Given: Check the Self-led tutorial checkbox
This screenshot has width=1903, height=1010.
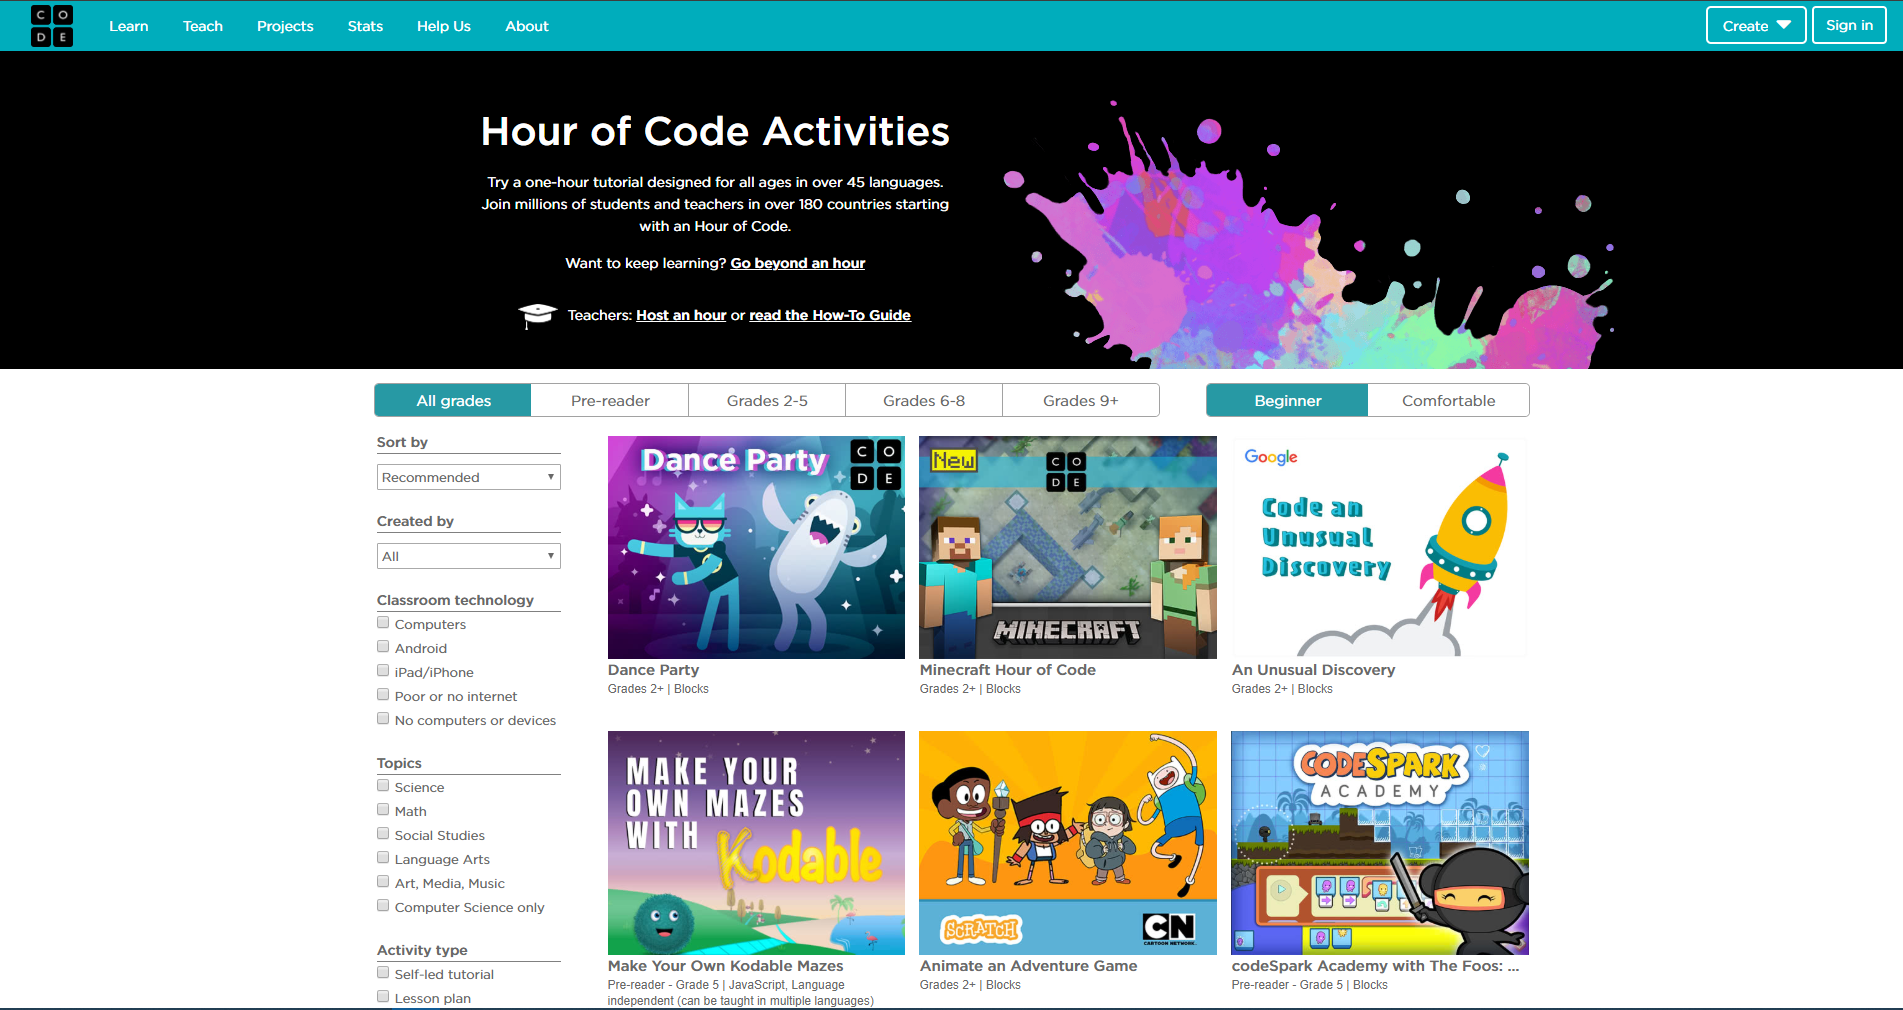Looking at the screenshot, I should pyautogui.click(x=383, y=973).
